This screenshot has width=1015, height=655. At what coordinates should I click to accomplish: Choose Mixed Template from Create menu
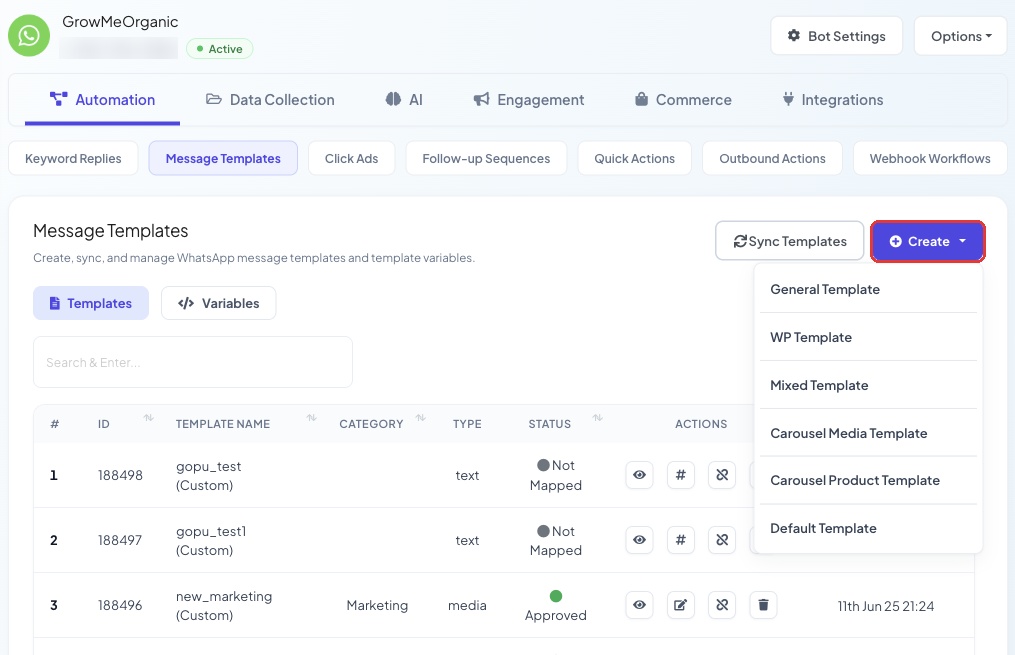868,385
